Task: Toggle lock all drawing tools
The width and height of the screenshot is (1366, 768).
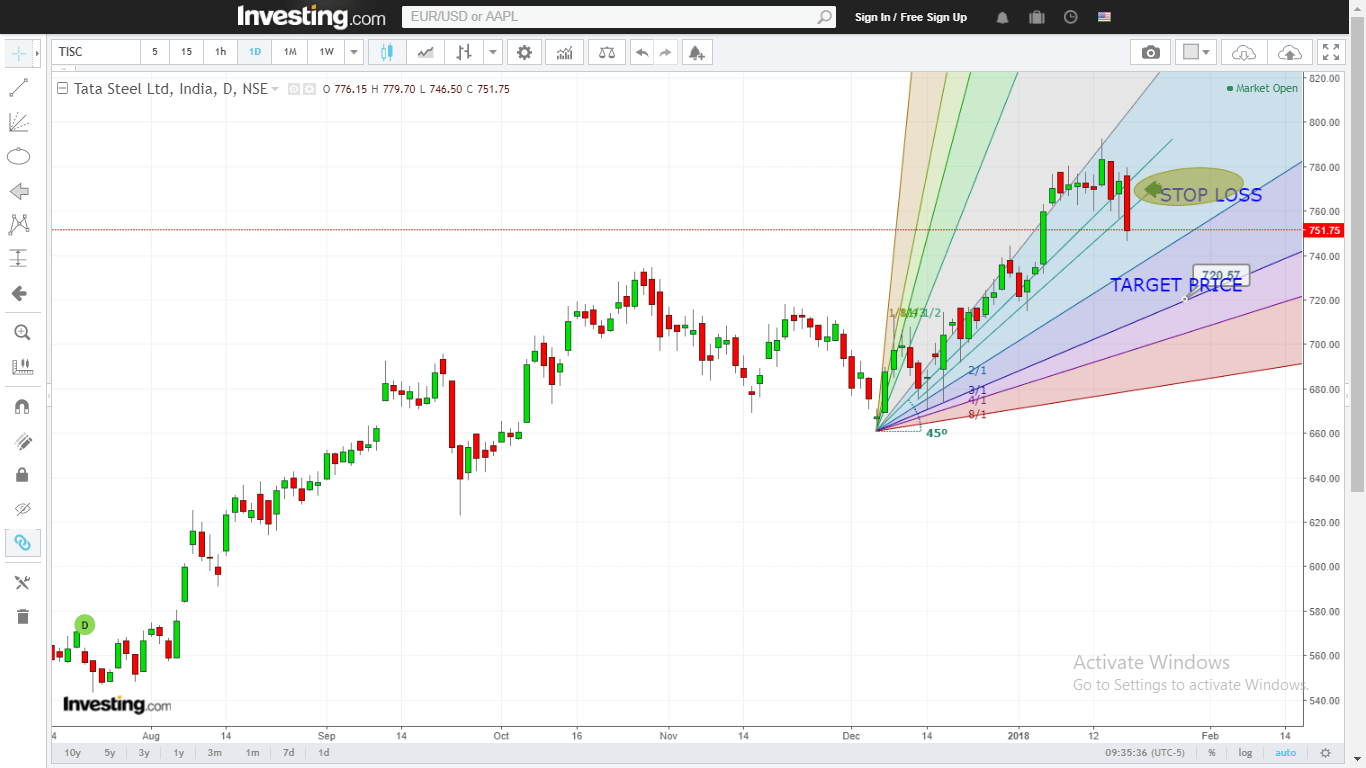Action: [x=22, y=475]
